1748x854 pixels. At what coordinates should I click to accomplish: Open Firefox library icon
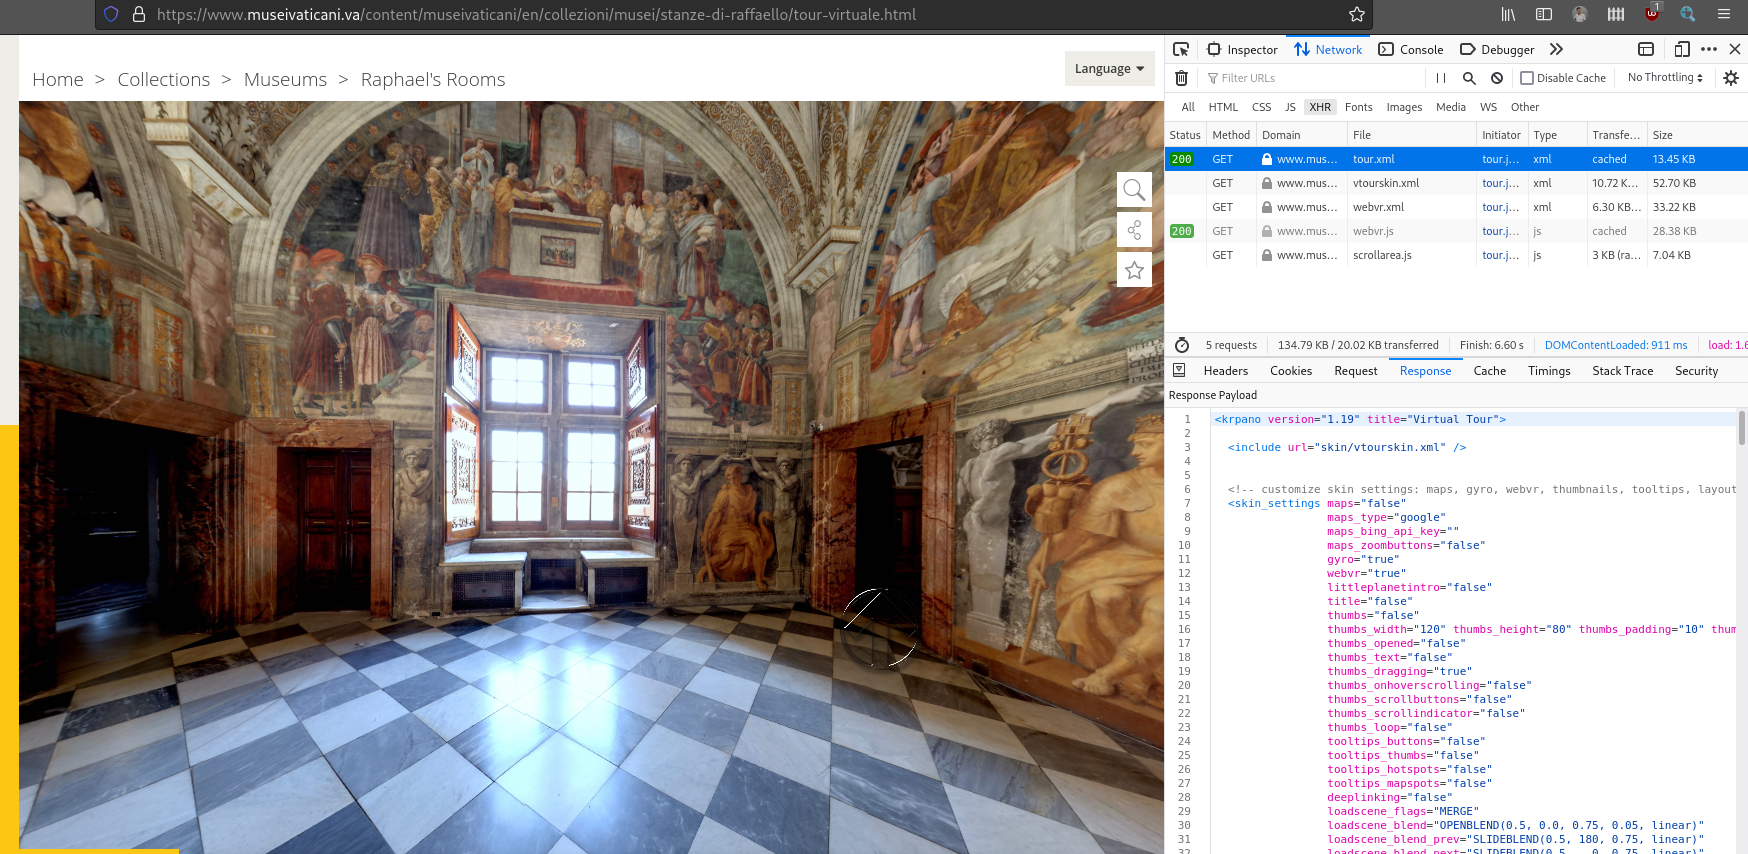coord(1508,14)
